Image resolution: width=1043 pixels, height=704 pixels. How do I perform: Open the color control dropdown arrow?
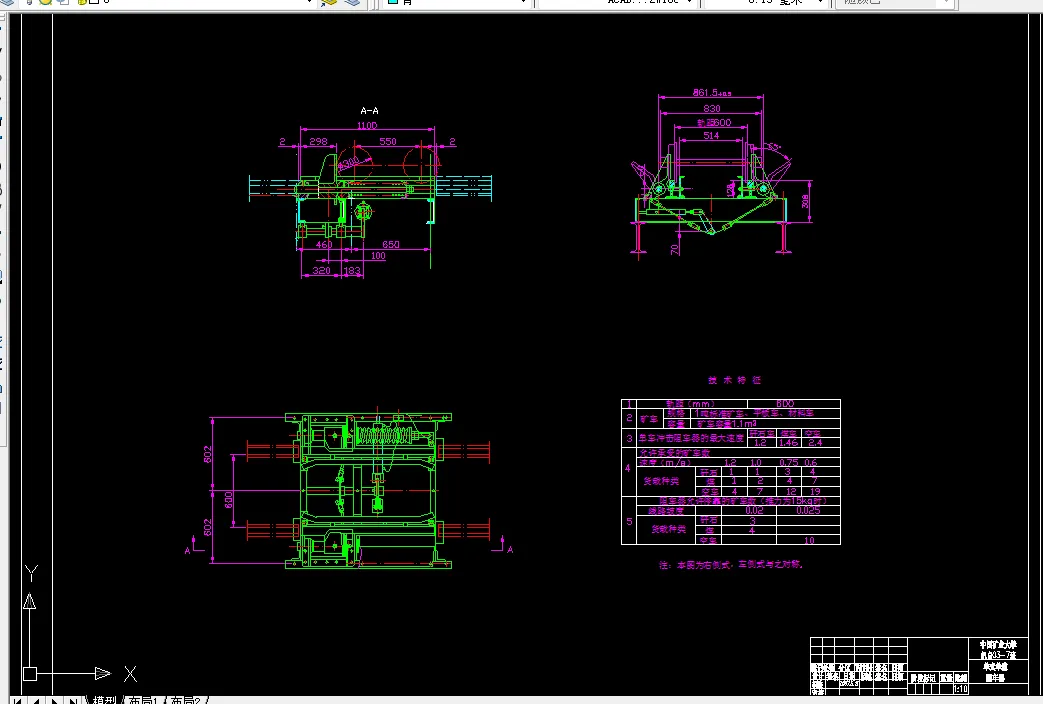[523, 2]
